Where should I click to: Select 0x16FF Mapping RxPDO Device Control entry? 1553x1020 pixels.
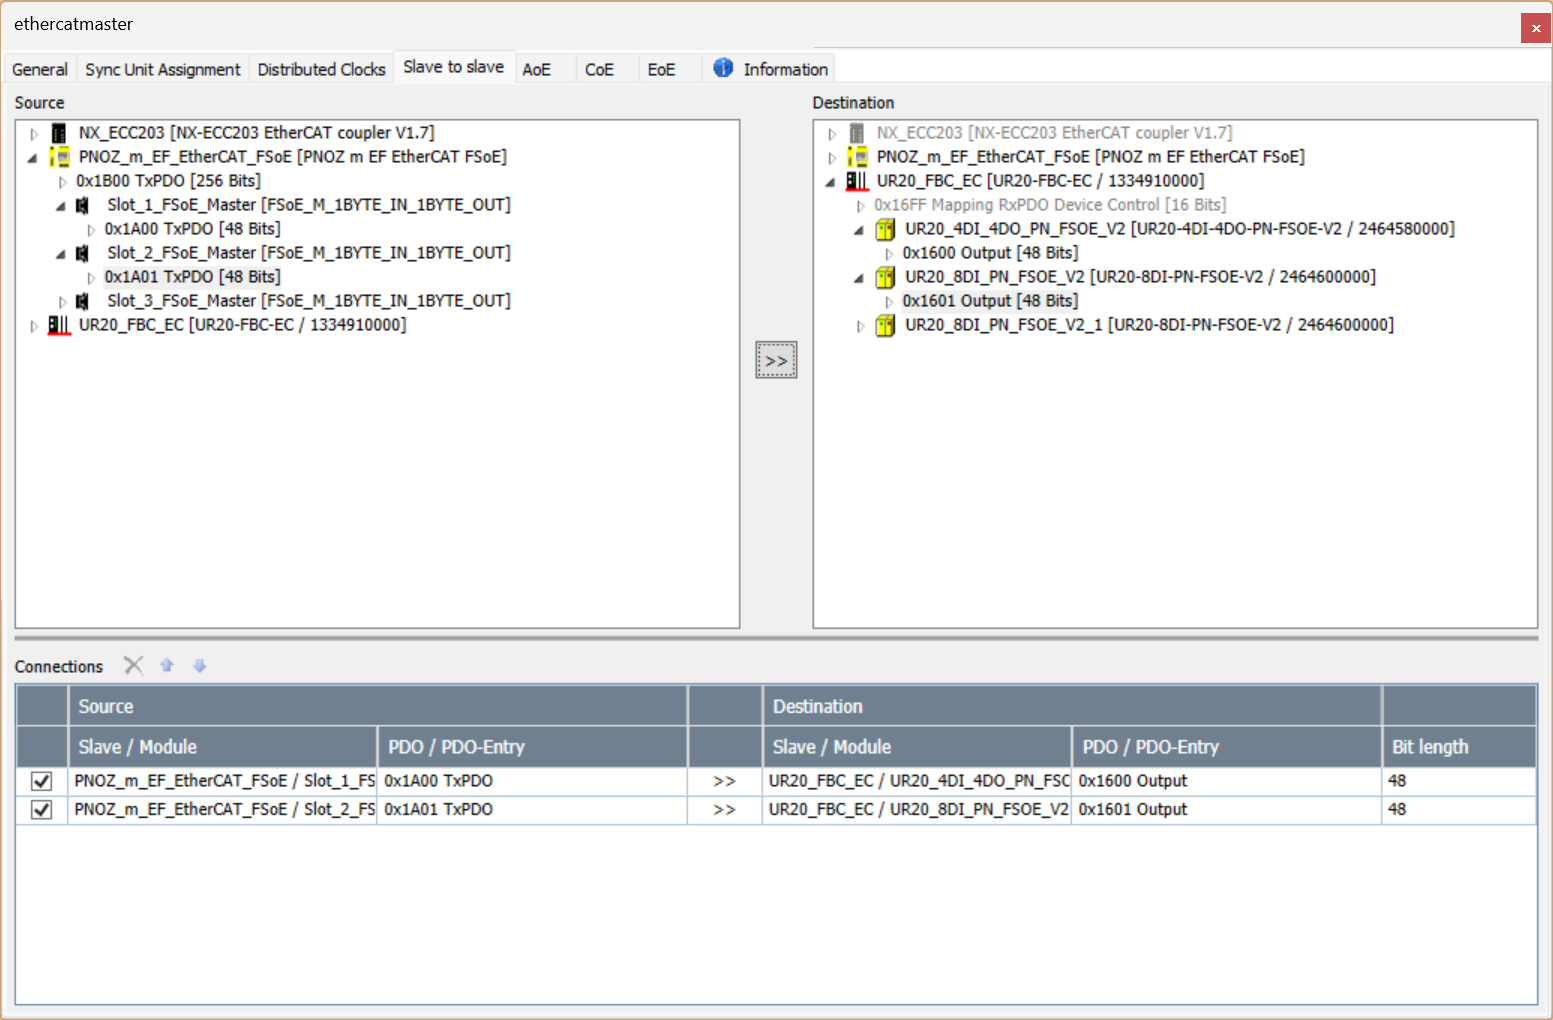[x=1050, y=205]
